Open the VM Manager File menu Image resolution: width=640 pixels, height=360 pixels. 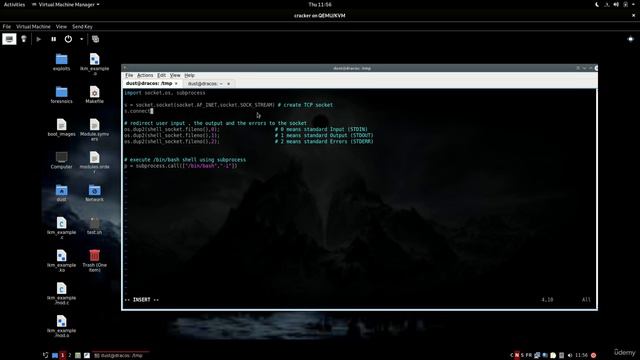pyautogui.click(x=7, y=27)
